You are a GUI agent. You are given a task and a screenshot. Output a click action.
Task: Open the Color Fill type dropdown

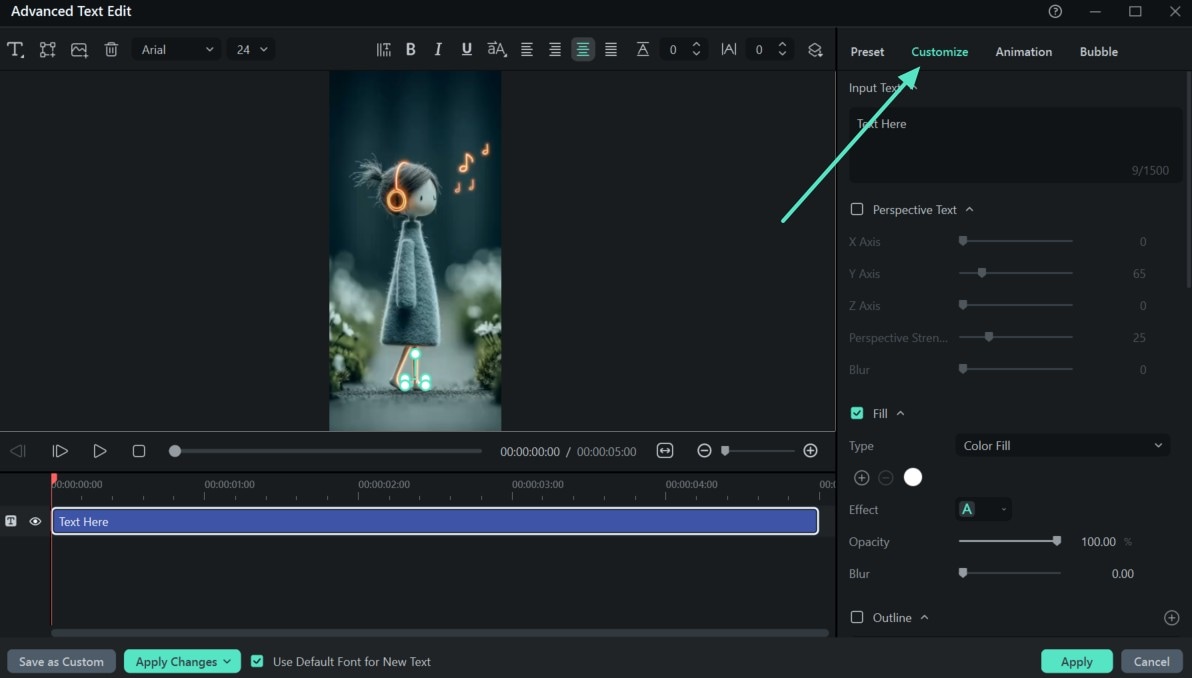(x=1062, y=446)
